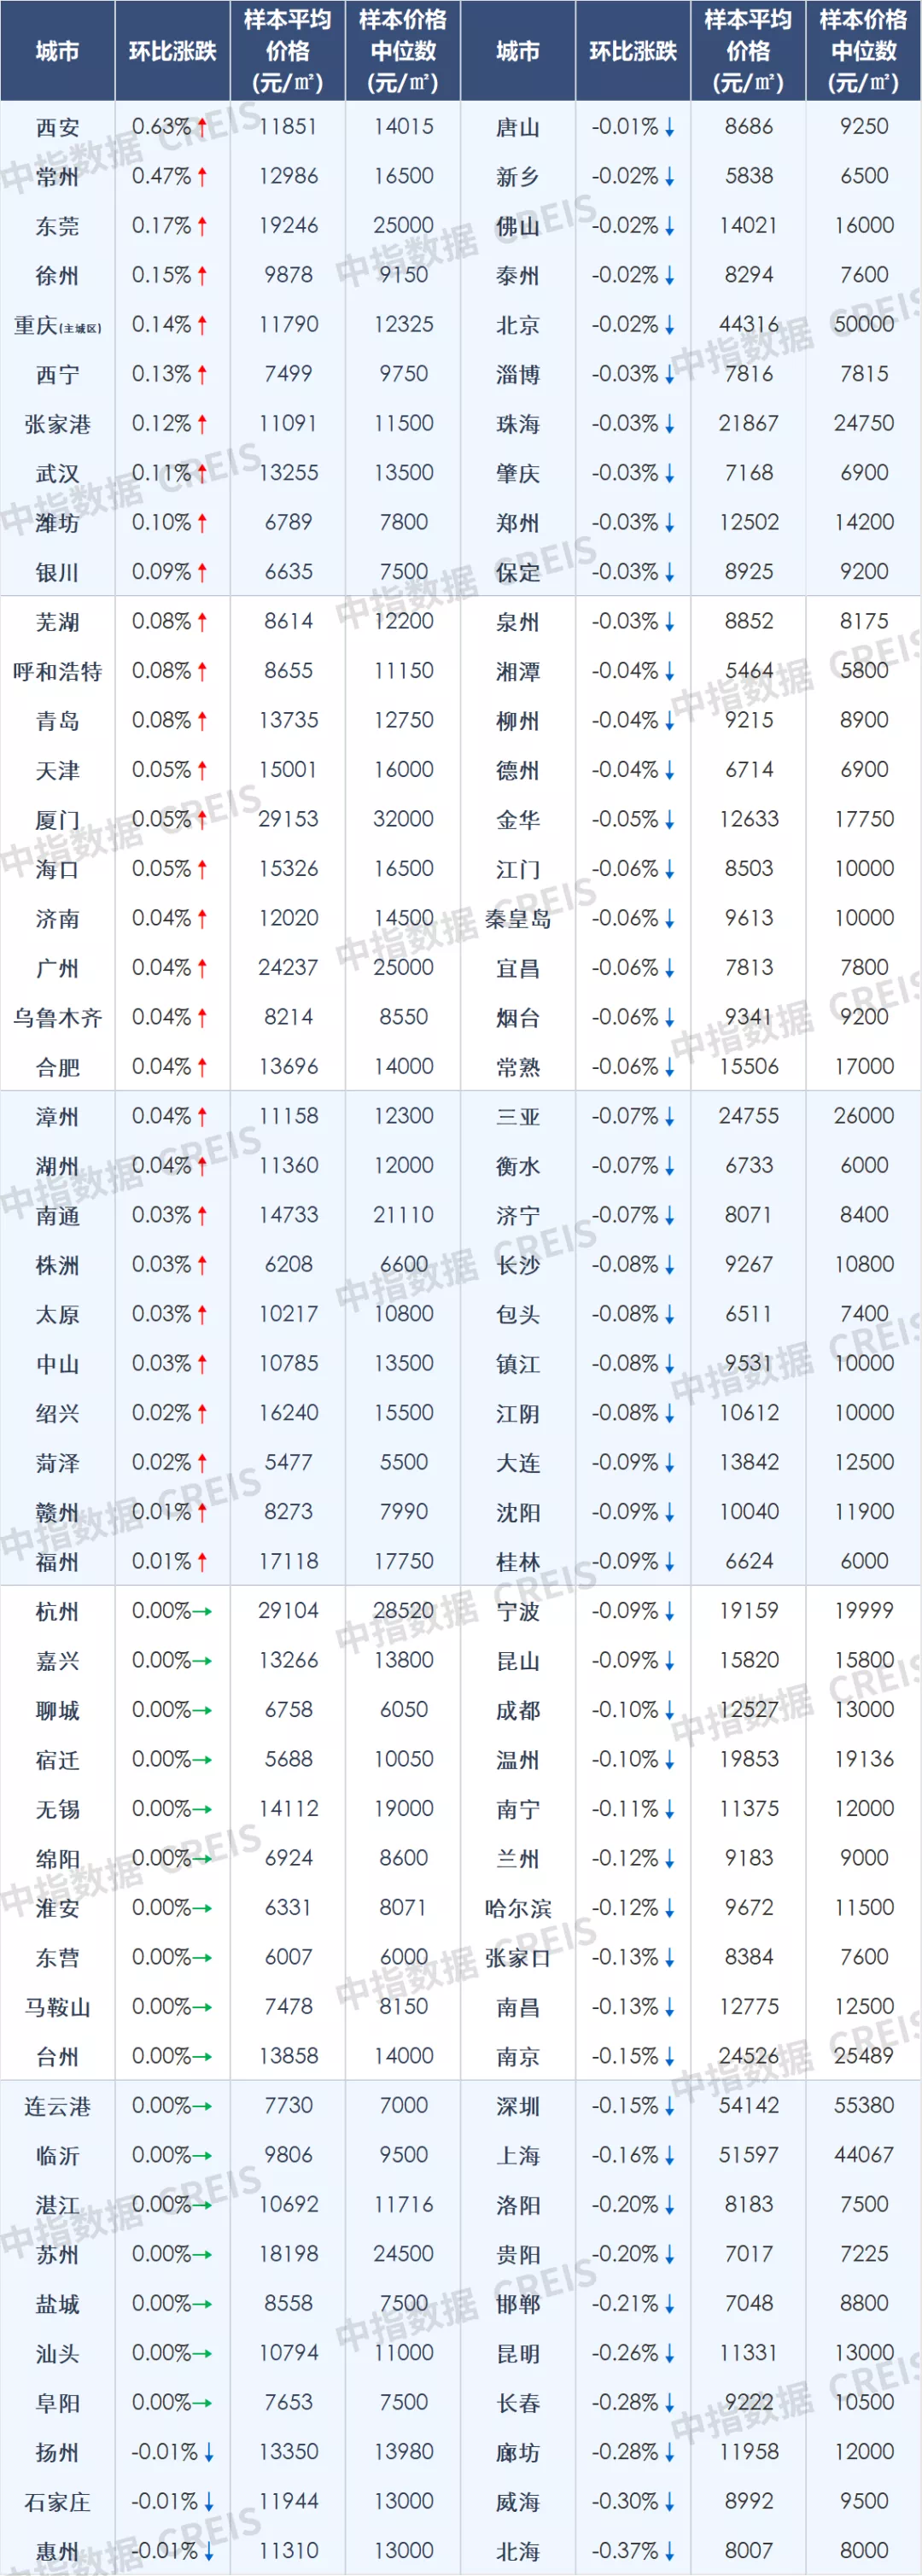The height and width of the screenshot is (2576, 922).
Task: Select 厦门's median price 32000
Action: [403, 819]
